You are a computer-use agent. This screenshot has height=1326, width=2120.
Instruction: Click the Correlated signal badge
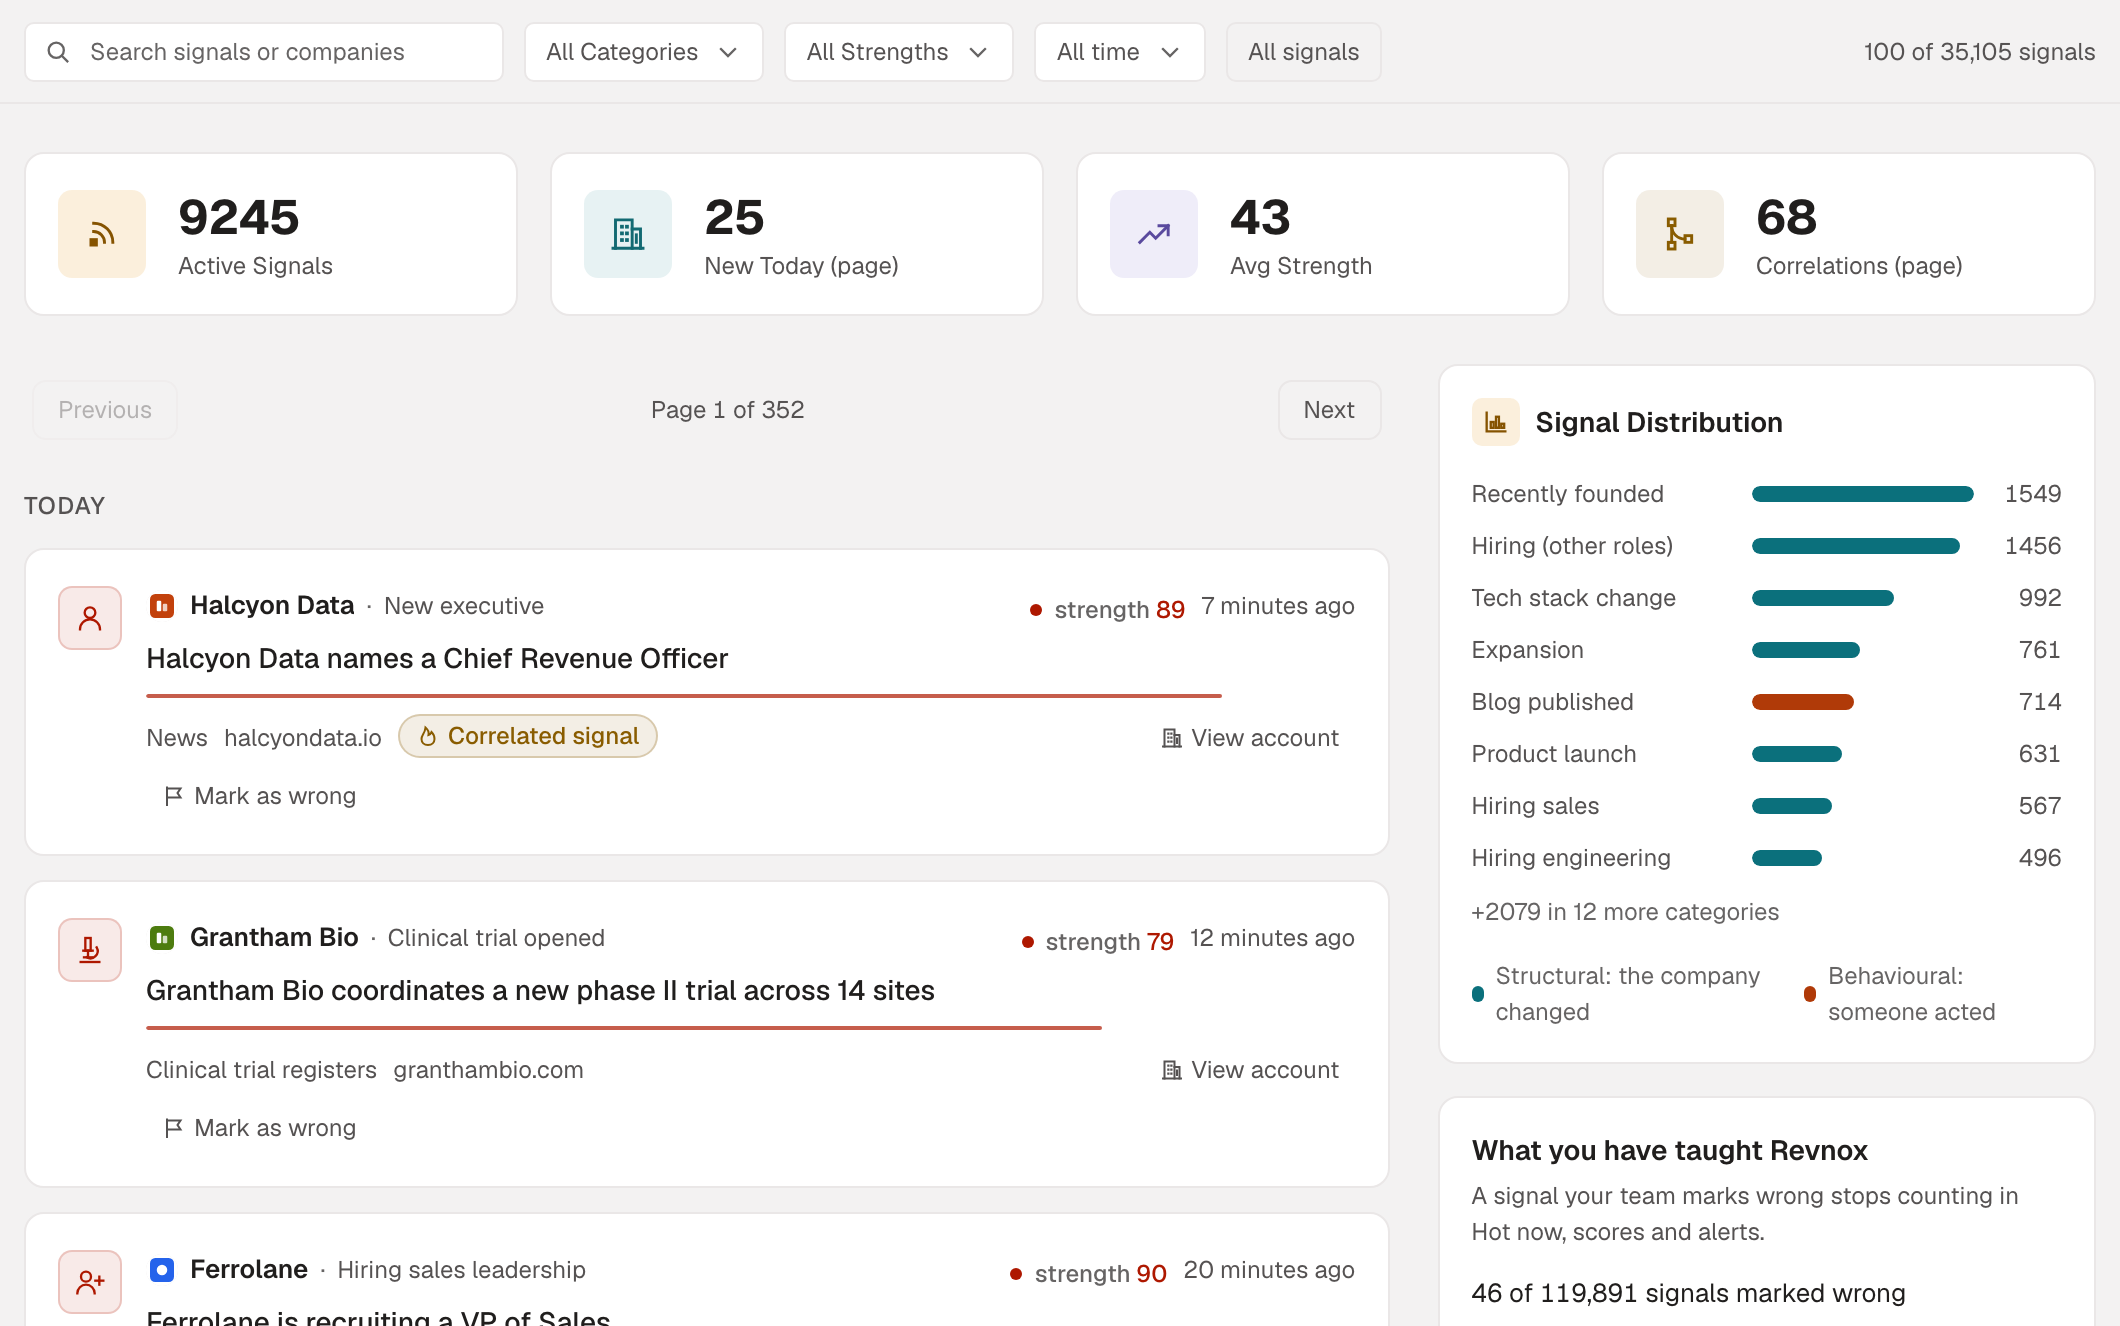(x=528, y=736)
